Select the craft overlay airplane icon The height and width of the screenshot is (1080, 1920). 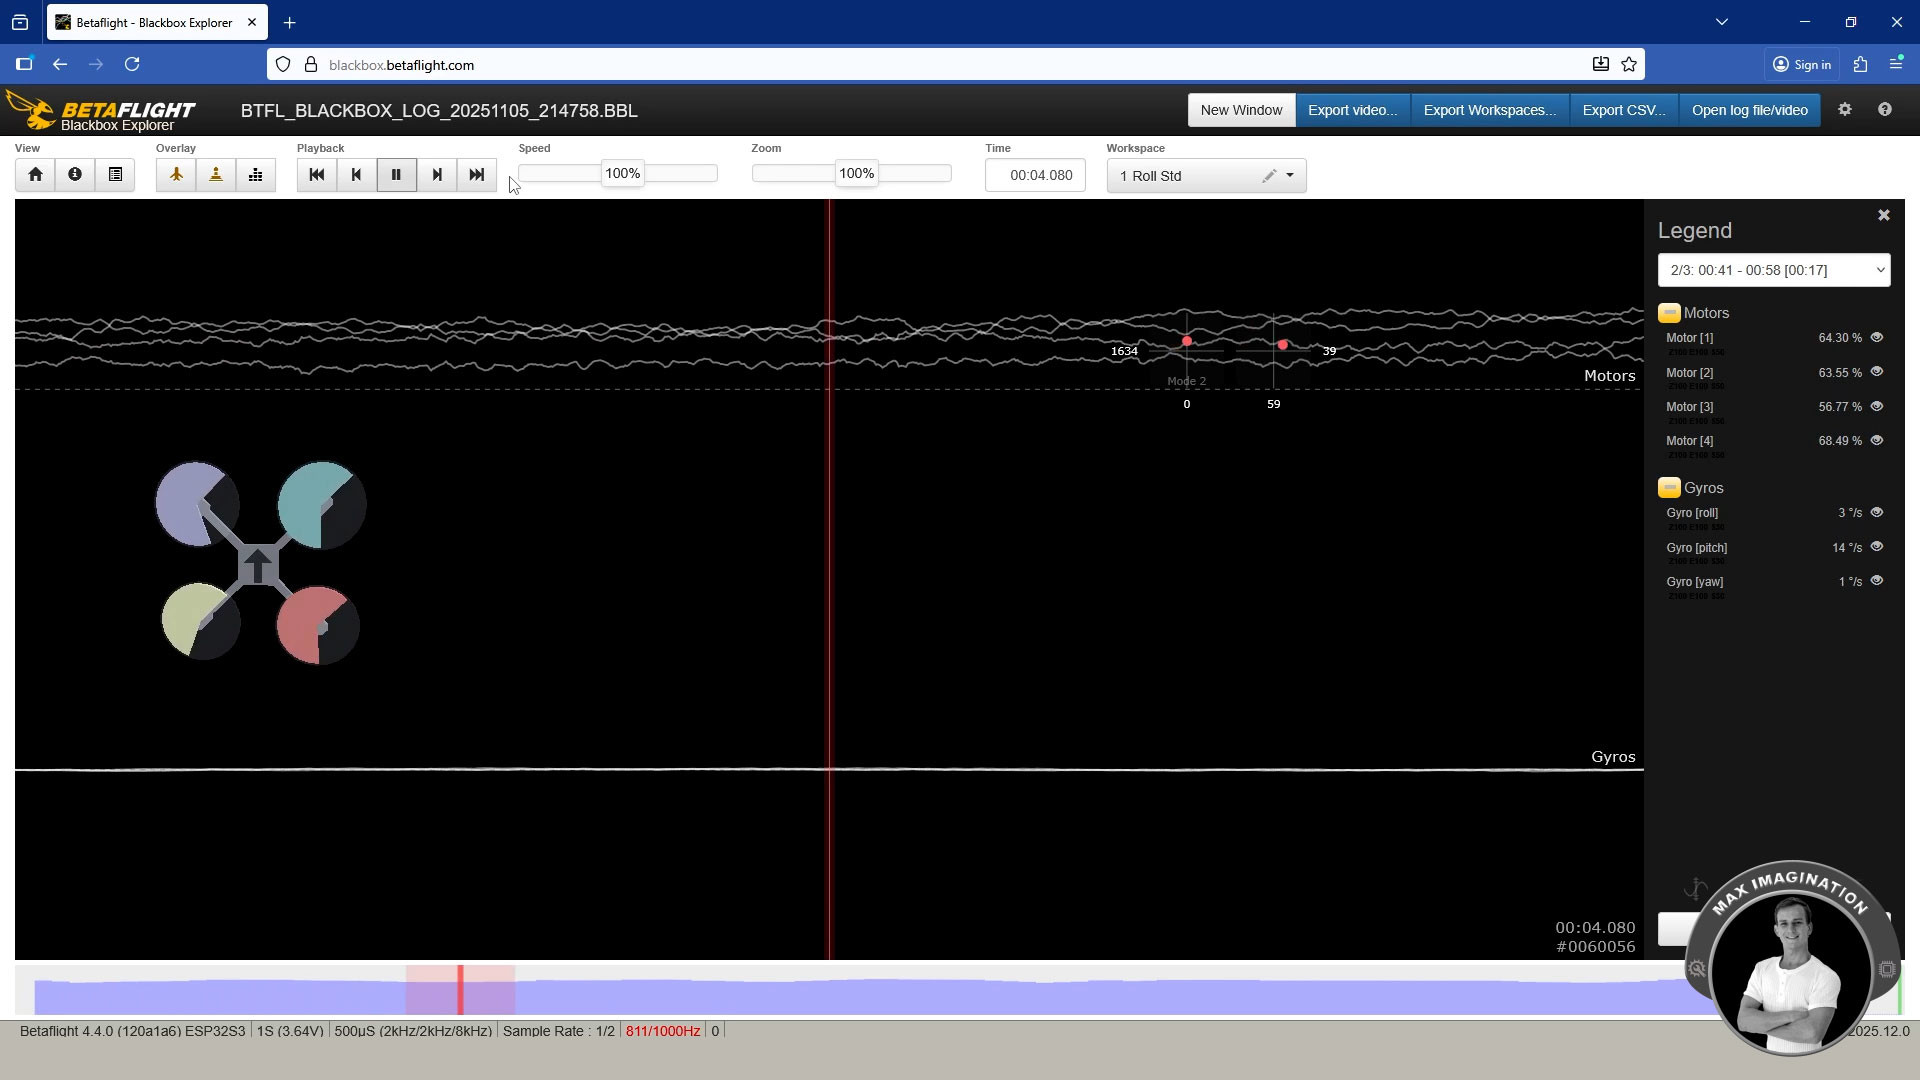coord(176,174)
